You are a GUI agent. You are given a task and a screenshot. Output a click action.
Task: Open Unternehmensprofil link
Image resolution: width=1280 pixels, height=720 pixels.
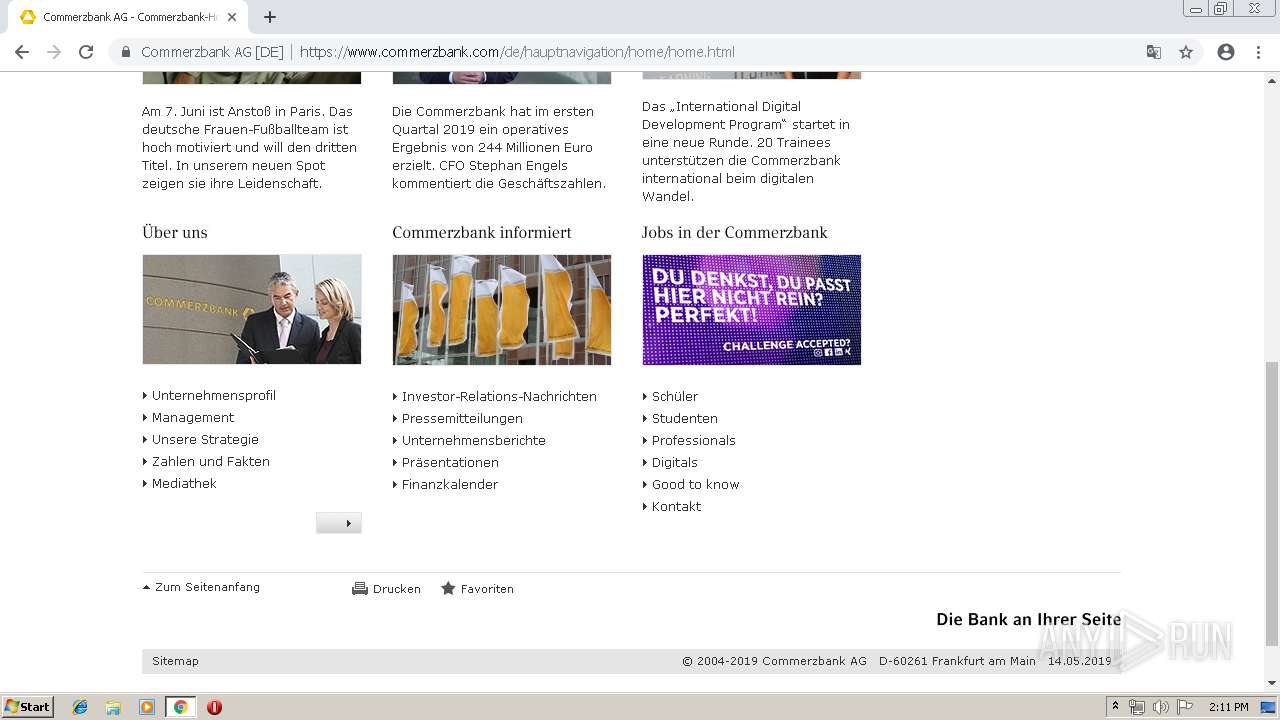pyautogui.click(x=213, y=396)
